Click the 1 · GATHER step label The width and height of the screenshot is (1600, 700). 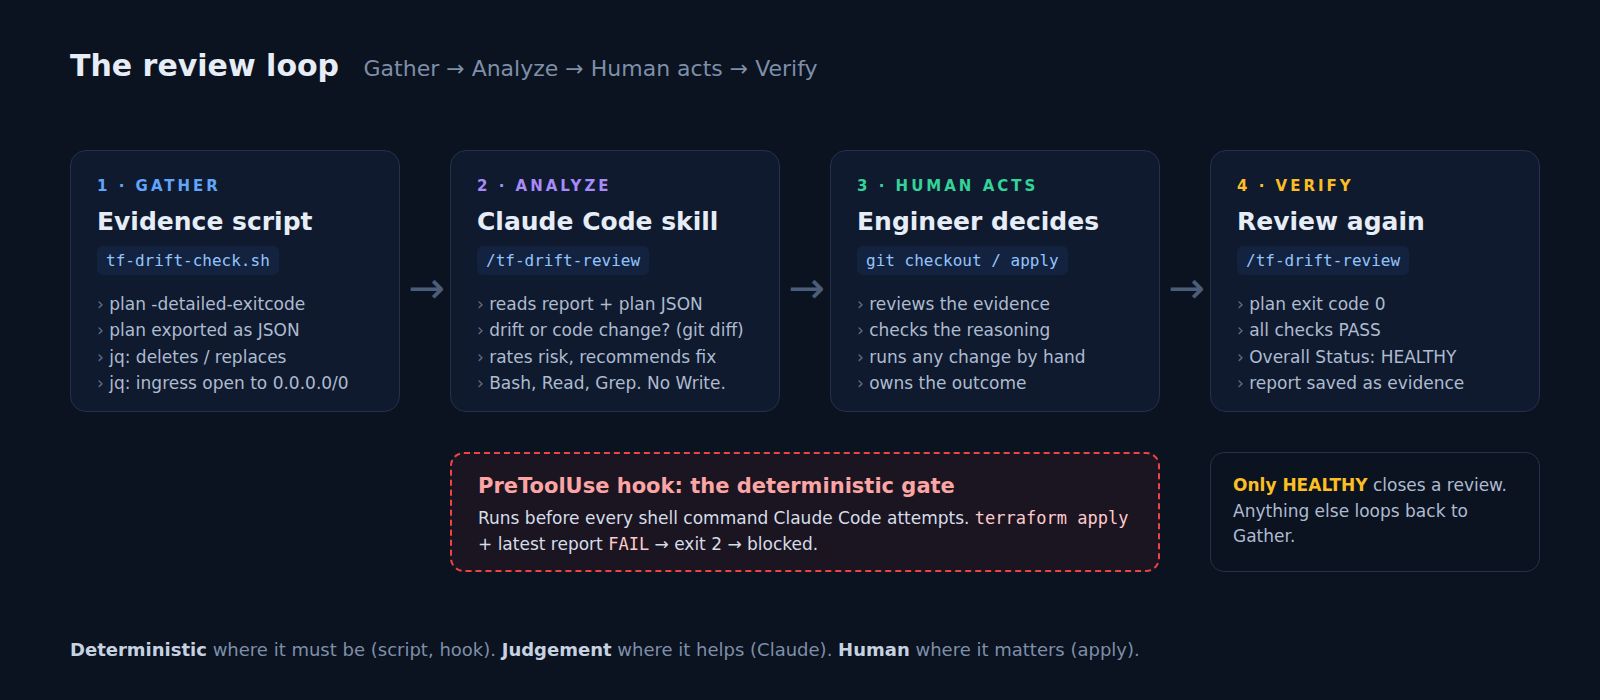point(158,185)
